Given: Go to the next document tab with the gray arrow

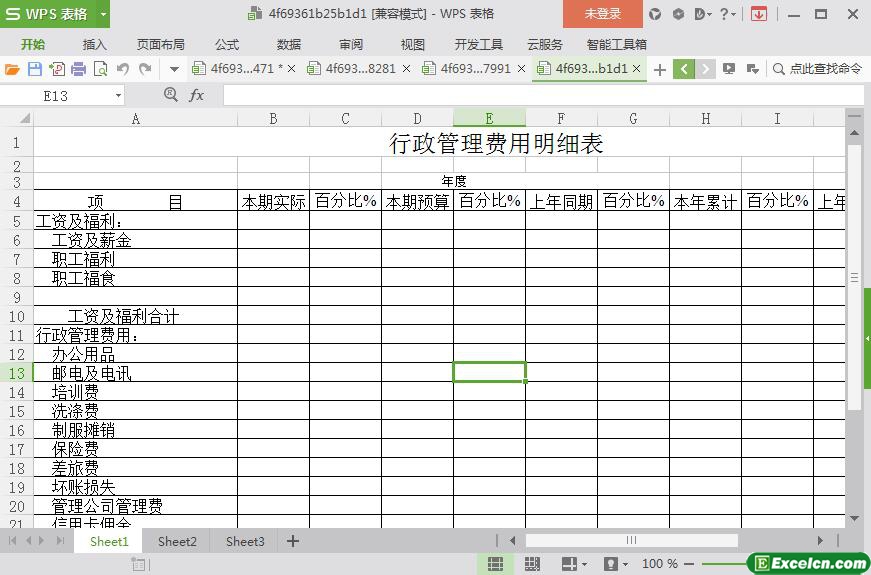Looking at the screenshot, I should click(705, 69).
